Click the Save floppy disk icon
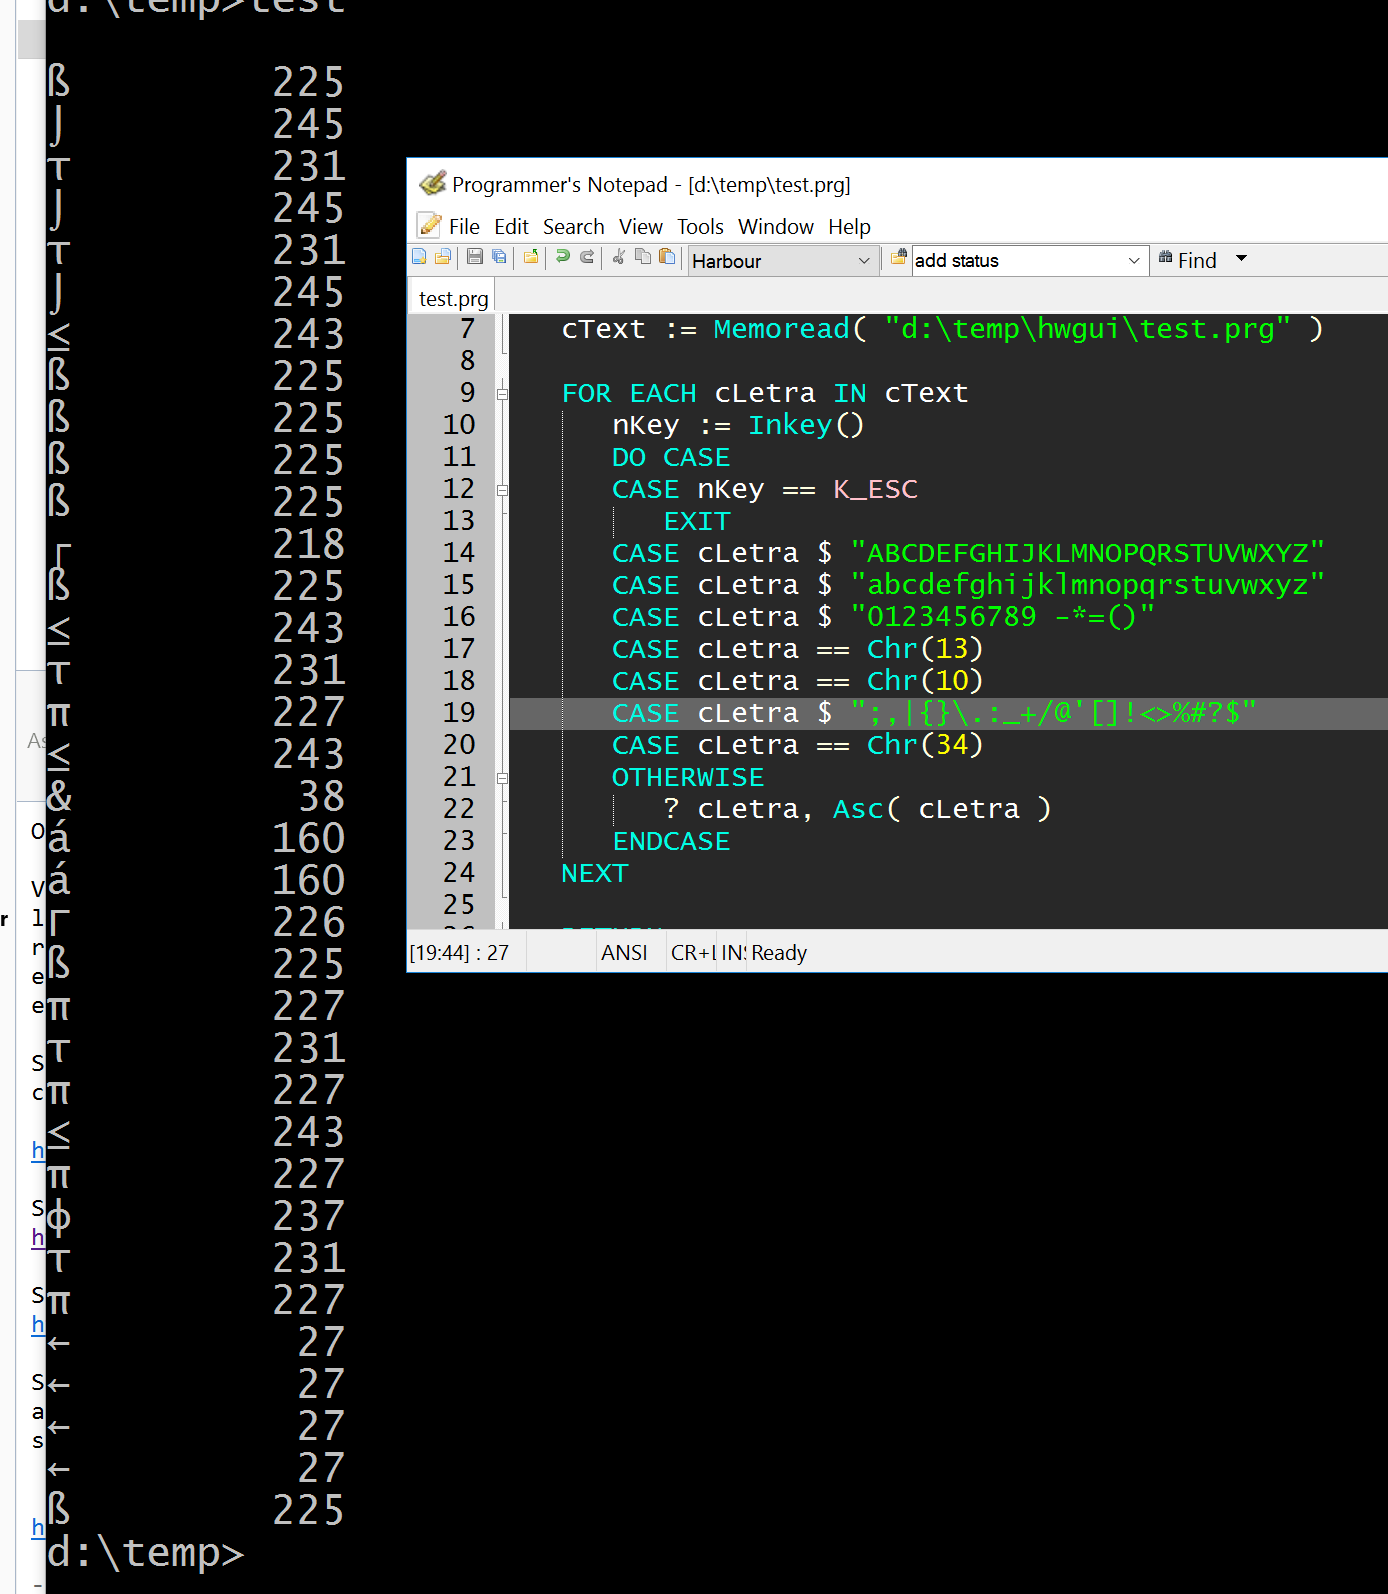 [x=475, y=258]
